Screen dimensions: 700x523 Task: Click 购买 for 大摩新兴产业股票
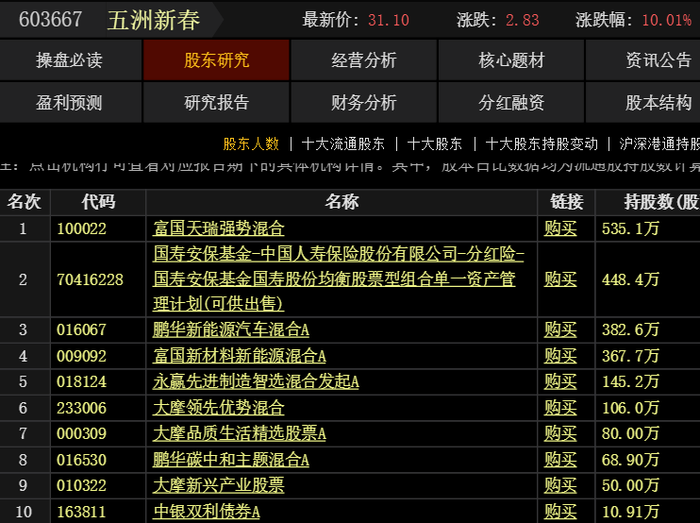[560, 485]
